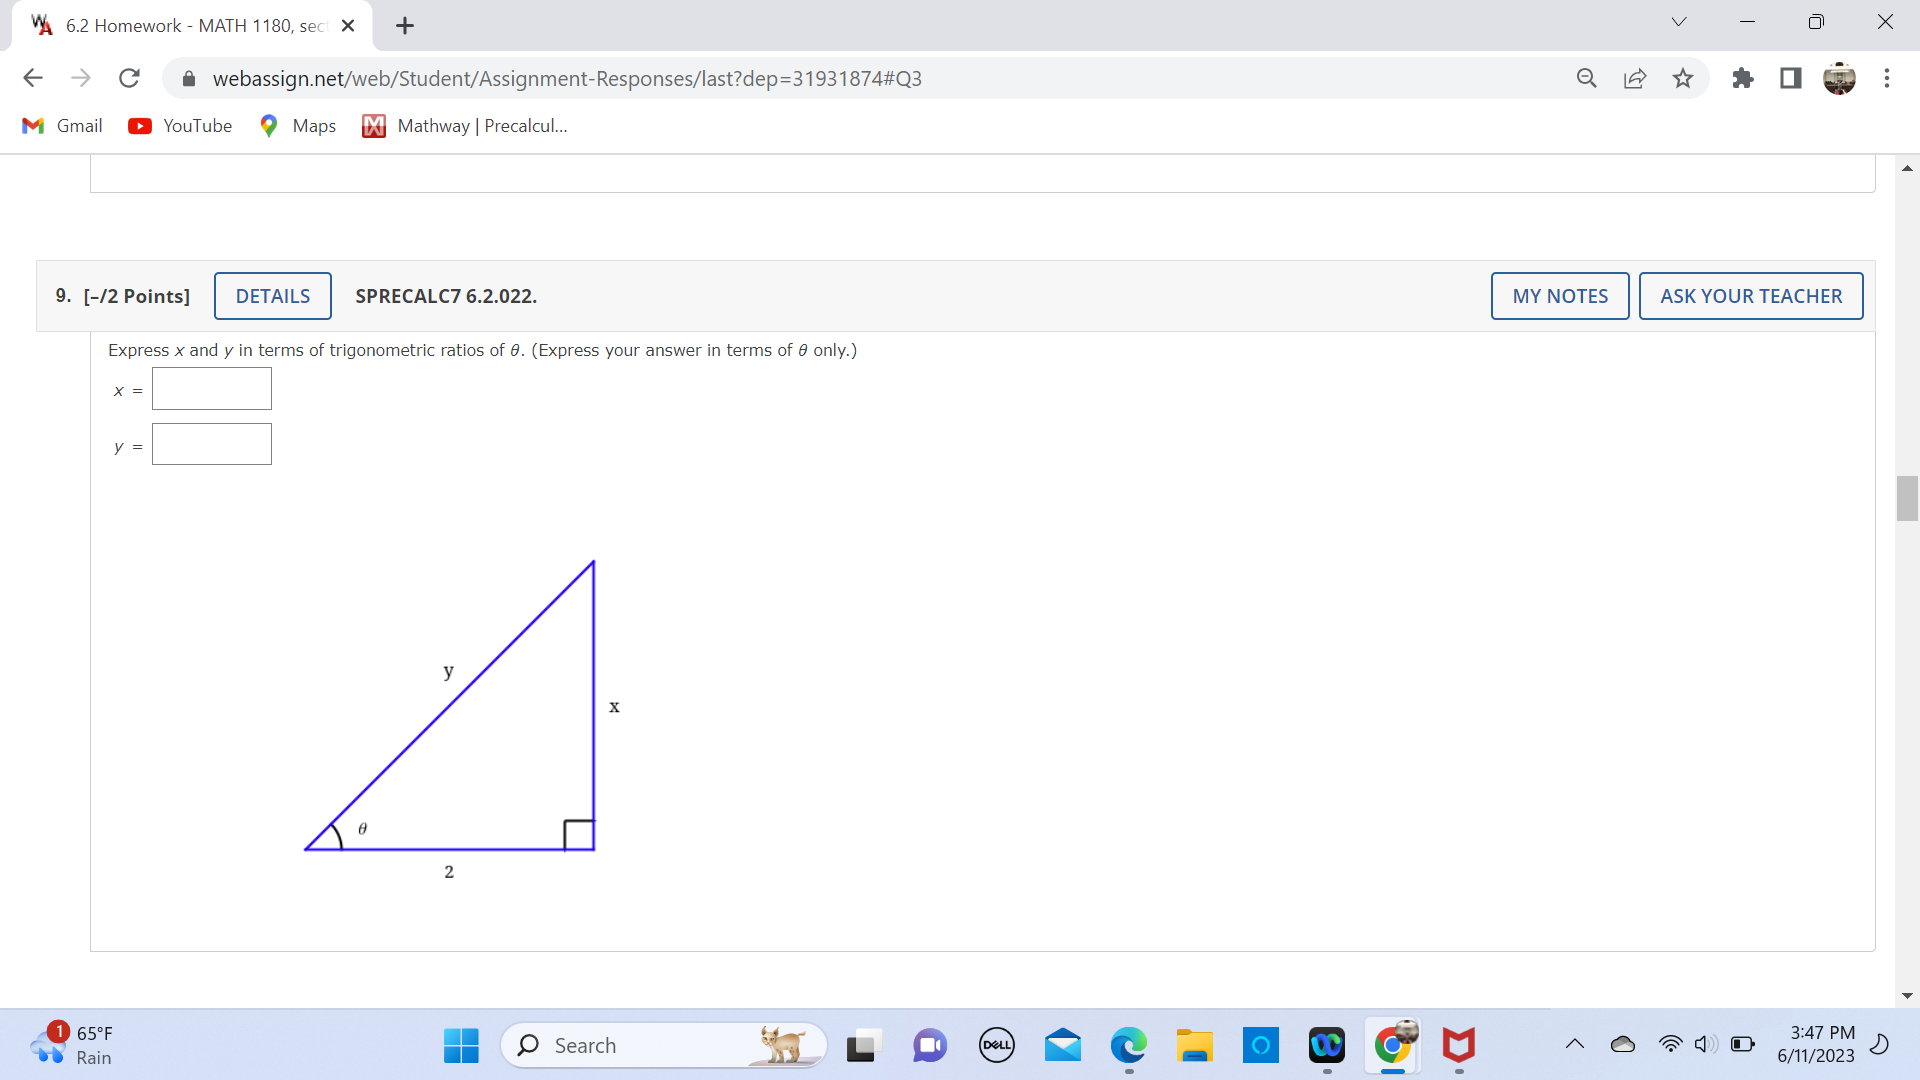This screenshot has height=1080, width=1920.
Task: Share the current page
Action: (1635, 78)
